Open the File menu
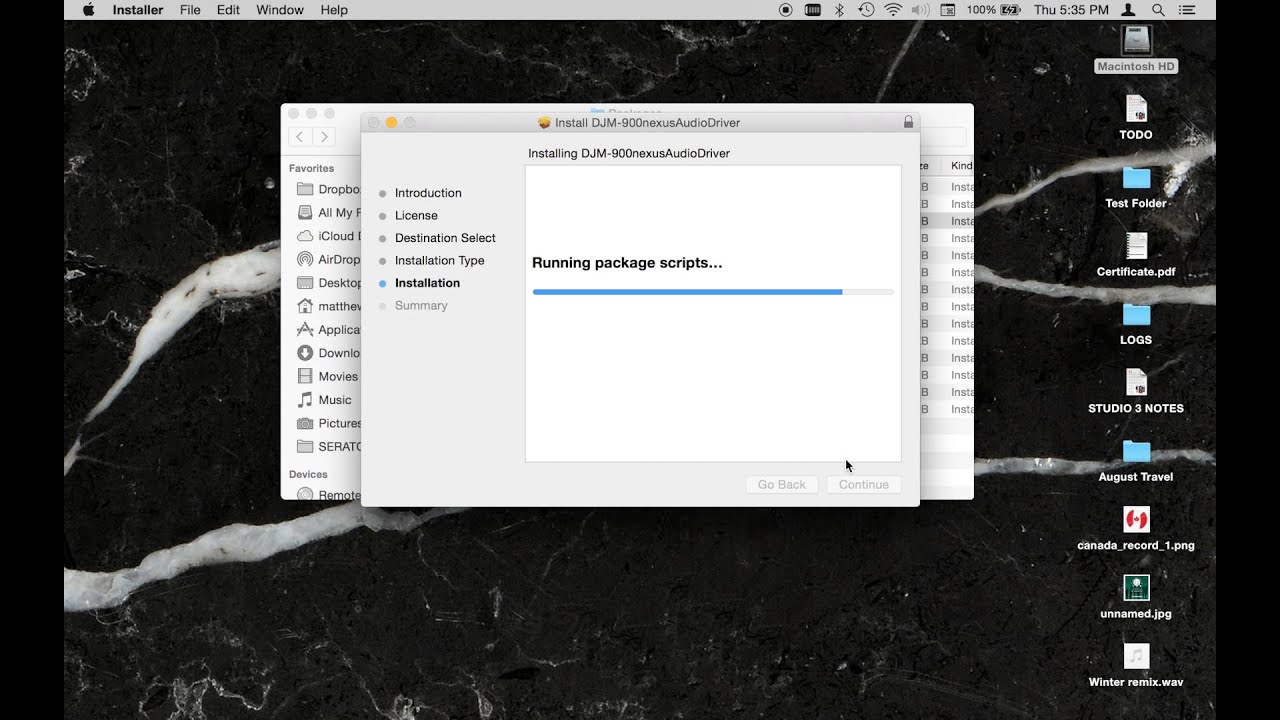Image resolution: width=1280 pixels, height=720 pixels. 190,10
